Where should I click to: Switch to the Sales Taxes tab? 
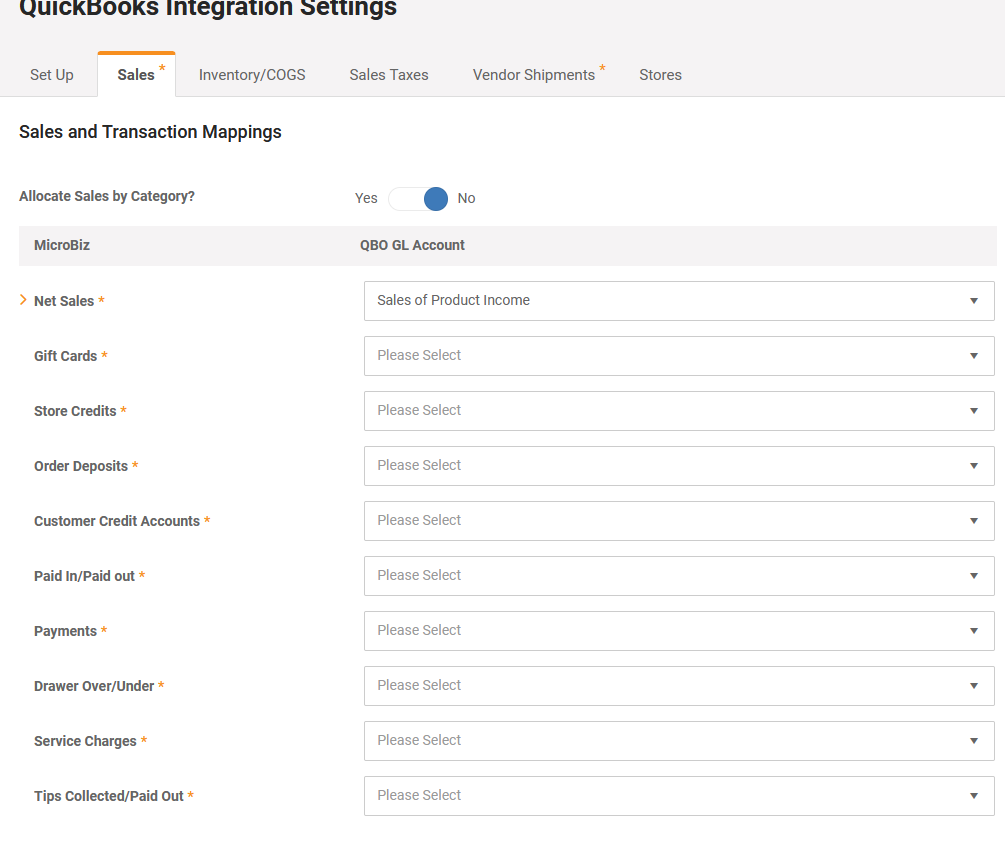tap(388, 74)
